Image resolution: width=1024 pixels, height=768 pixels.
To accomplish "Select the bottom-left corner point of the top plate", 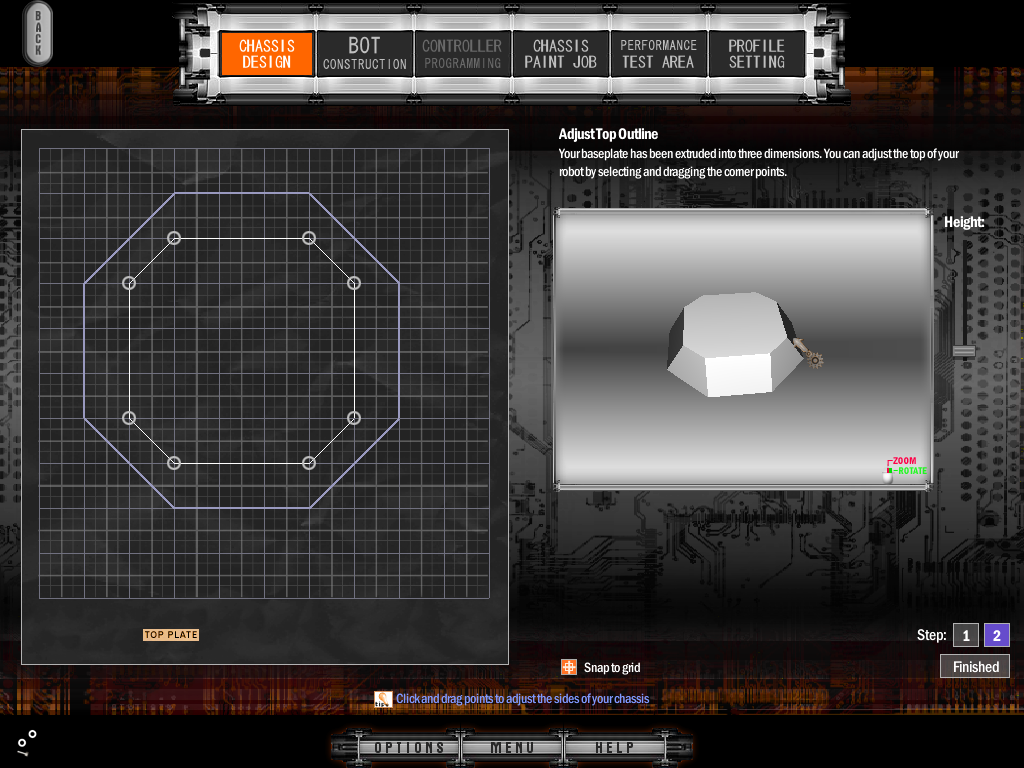I will (x=174, y=463).
